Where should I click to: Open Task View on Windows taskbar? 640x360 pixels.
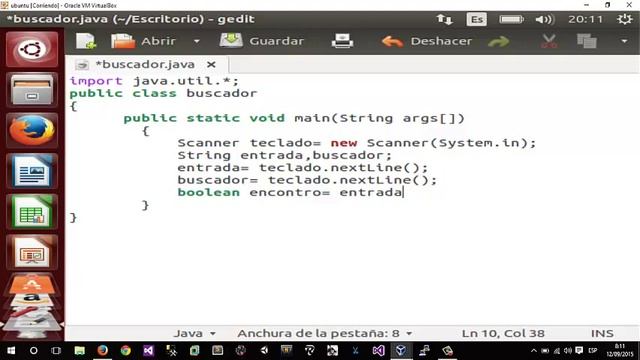click(x=56, y=351)
